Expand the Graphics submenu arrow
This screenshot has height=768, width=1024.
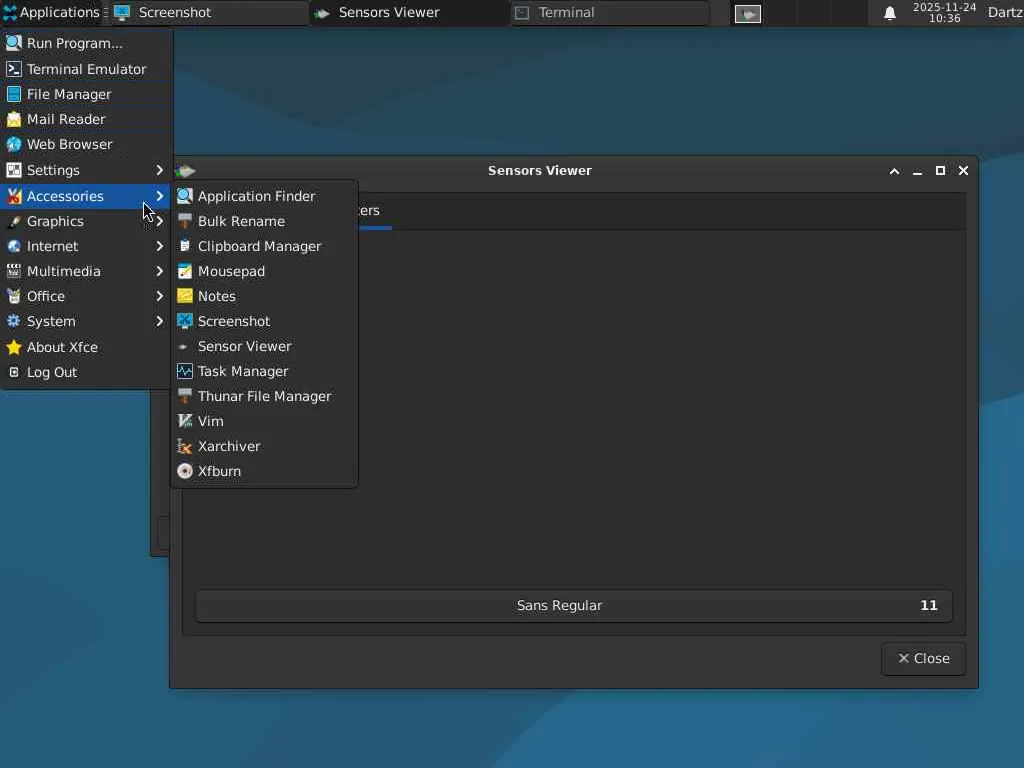(x=159, y=221)
